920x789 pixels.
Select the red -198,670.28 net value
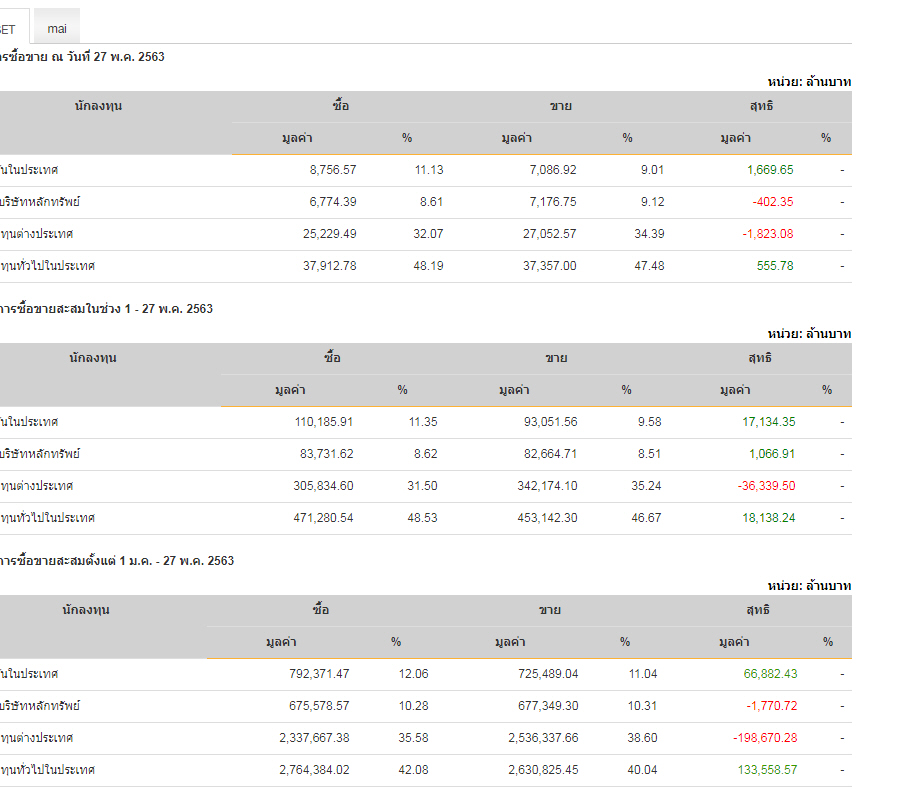[x=765, y=738]
